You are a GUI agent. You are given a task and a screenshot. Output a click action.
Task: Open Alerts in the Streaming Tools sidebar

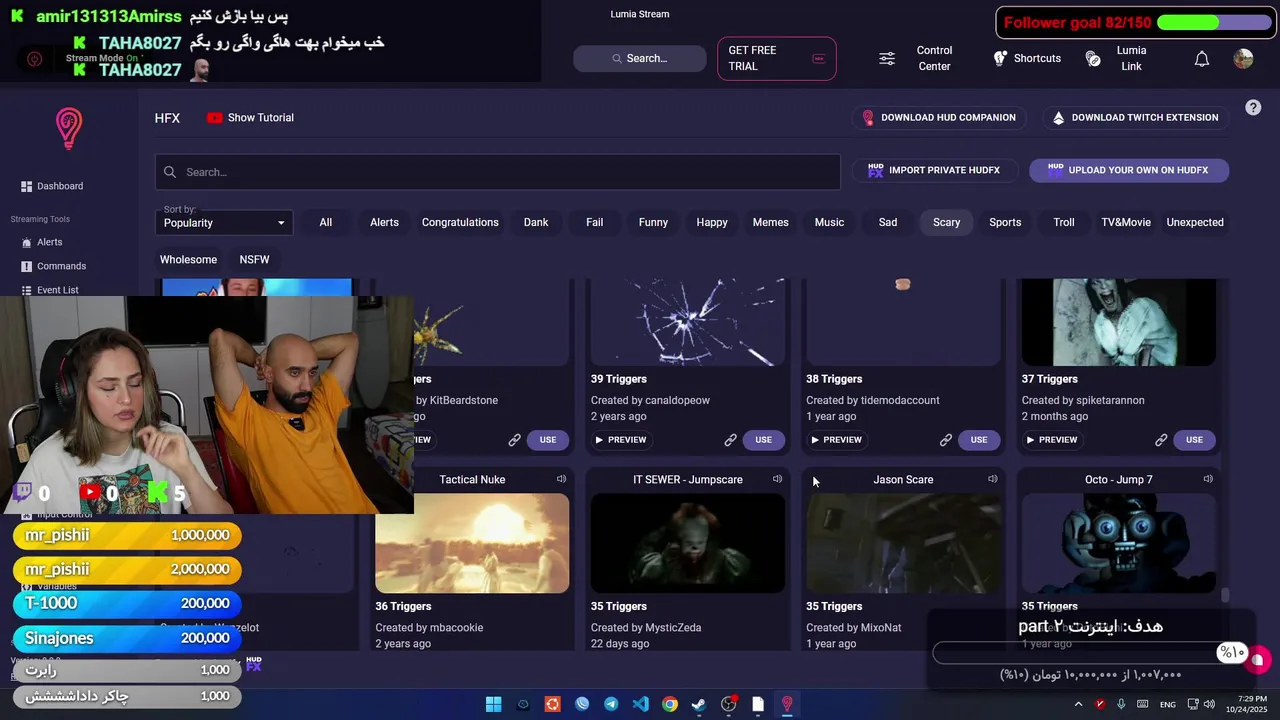coord(42,242)
